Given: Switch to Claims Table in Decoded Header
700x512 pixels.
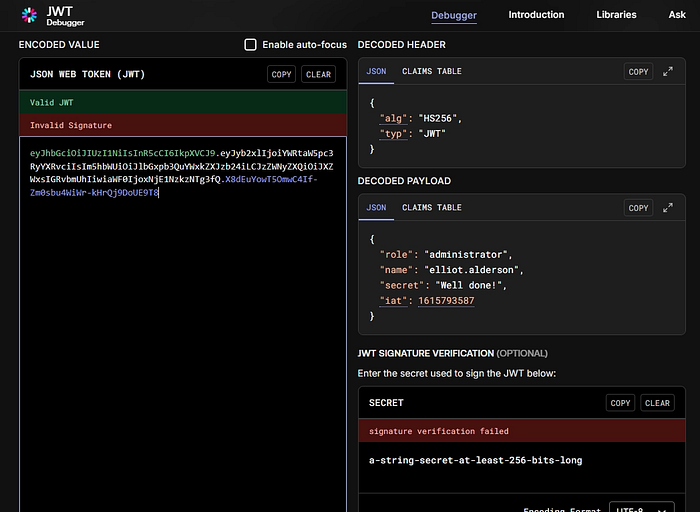Looking at the screenshot, I should 431,71.
